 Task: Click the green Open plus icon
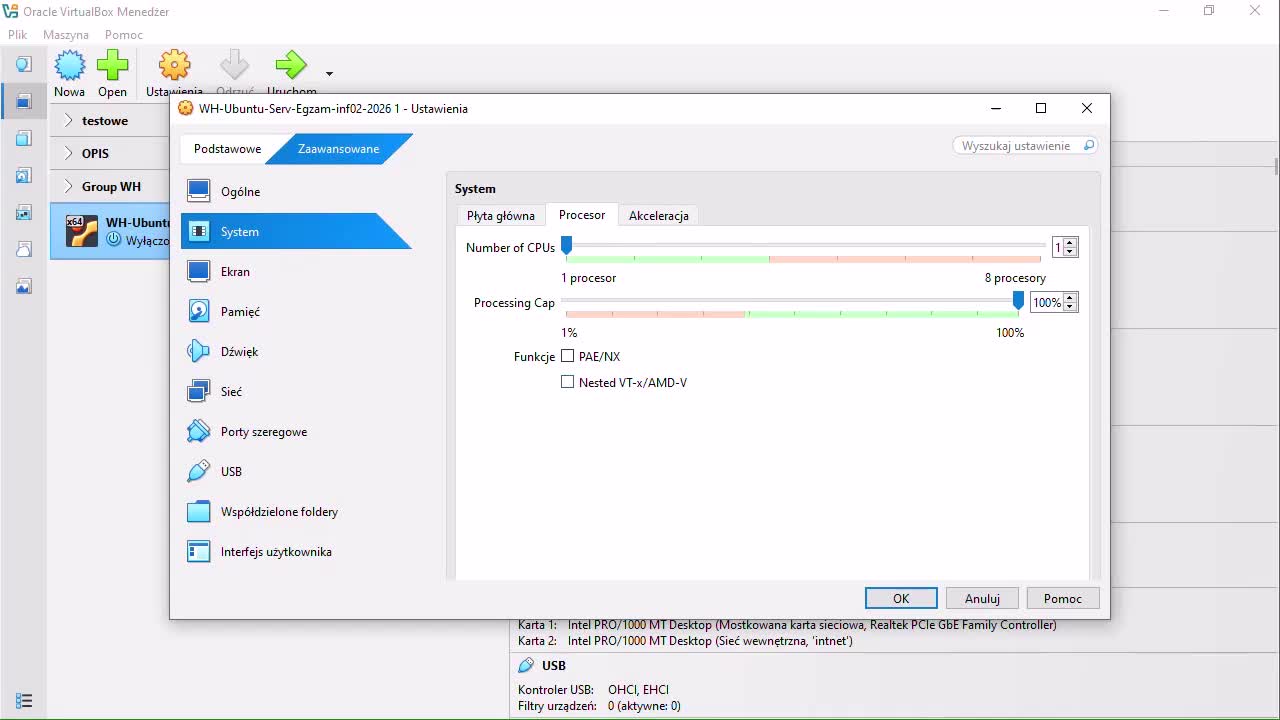[112, 65]
